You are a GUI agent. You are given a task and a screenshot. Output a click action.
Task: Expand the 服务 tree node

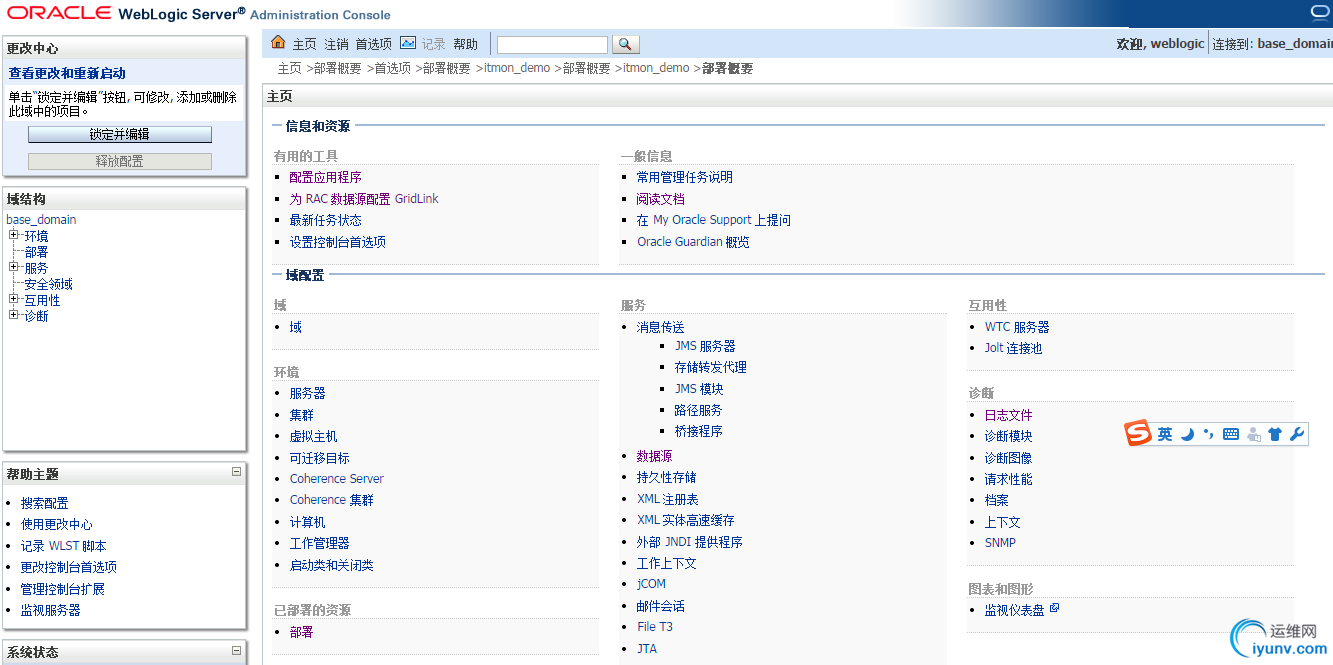[14, 267]
